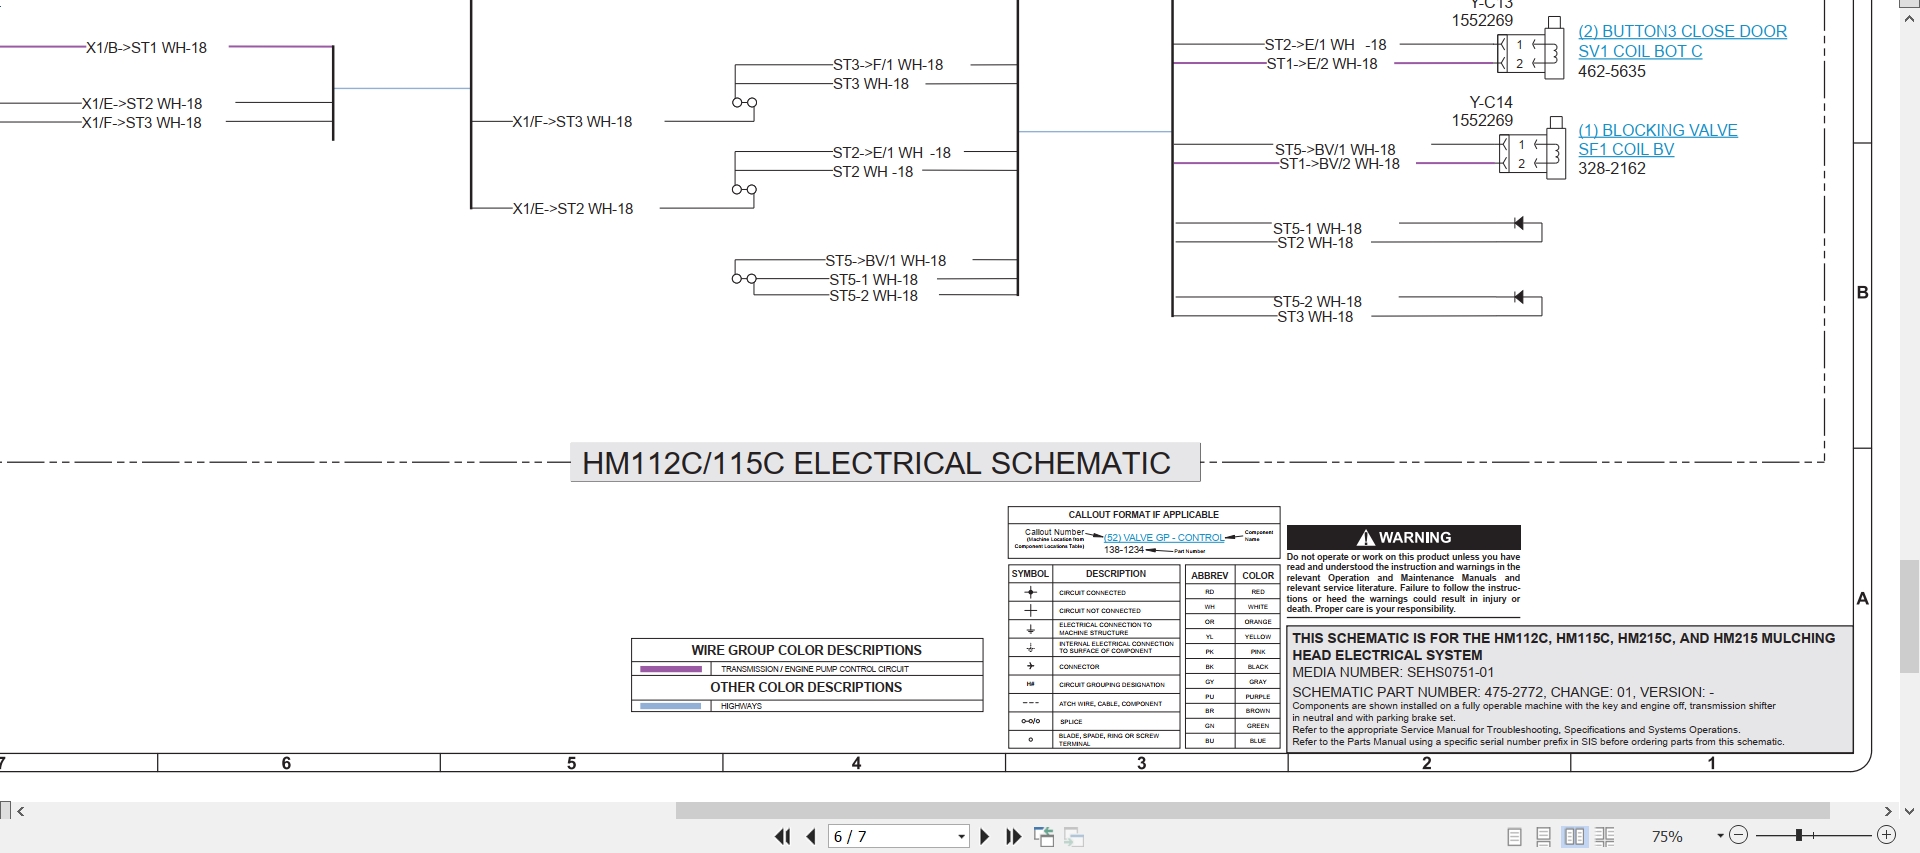This screenshot has width=1920, height=853.
Task: Click the vertical scrollbar thumb
Action: pyautogui.click(x=1909, y=616)
